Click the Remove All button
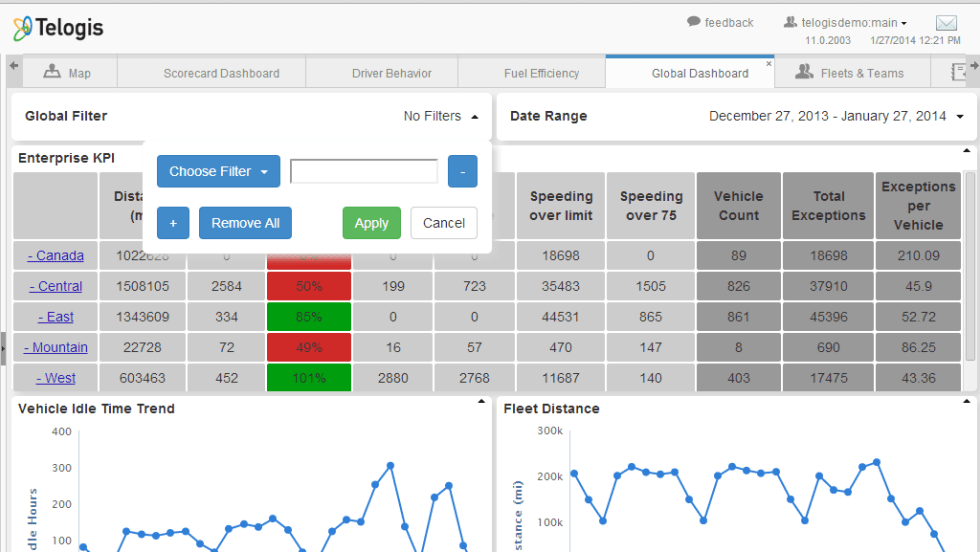Viewport: 980px width, 552px height. tap(245, 223)
